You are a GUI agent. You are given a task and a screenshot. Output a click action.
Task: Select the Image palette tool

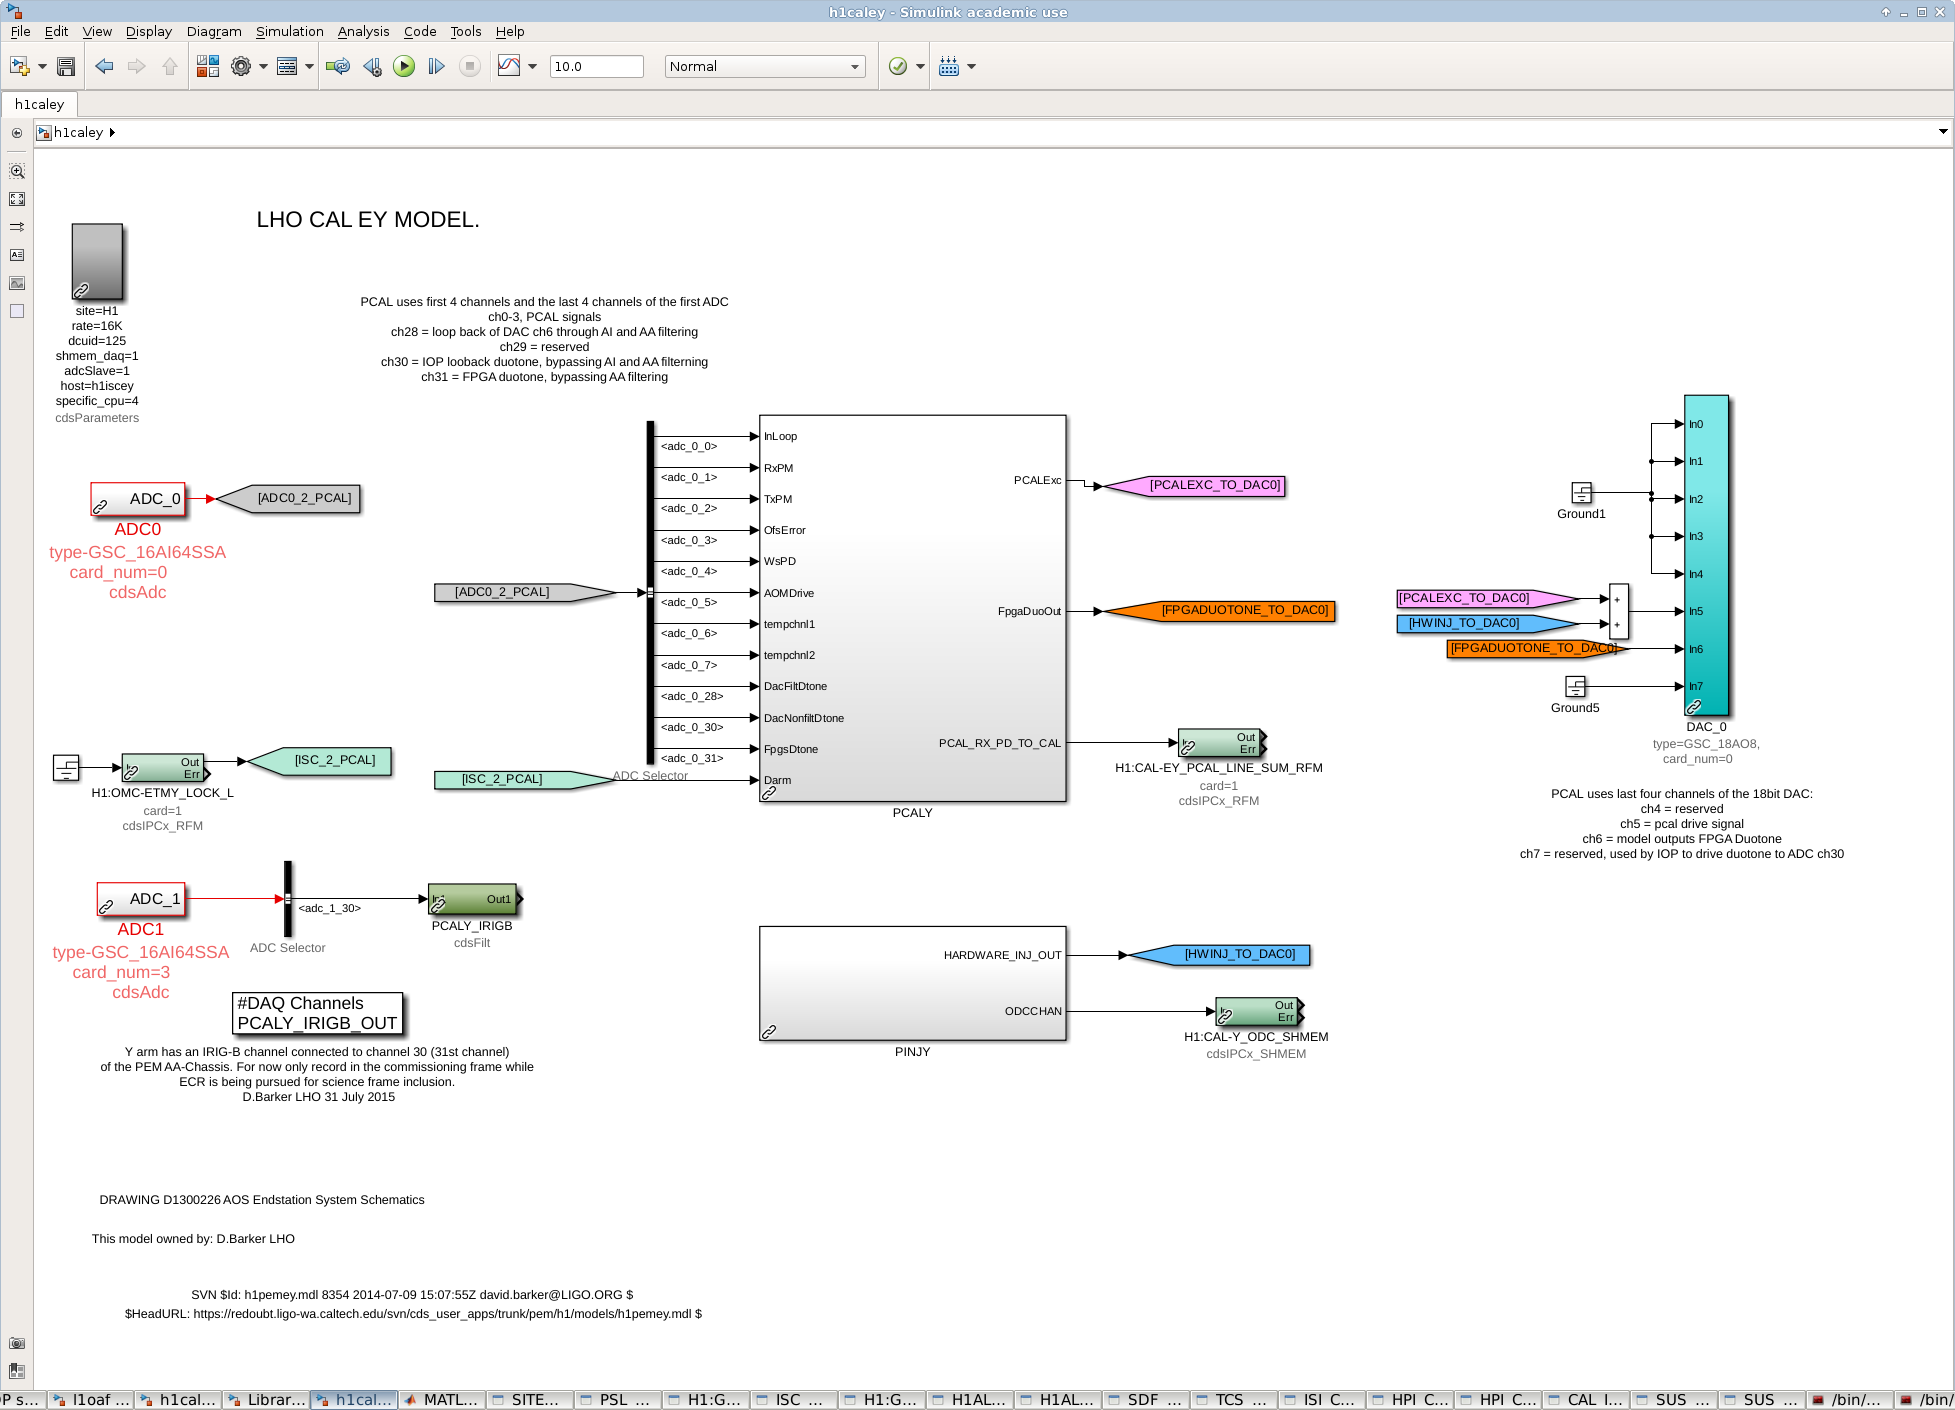(x=17, y=283)
